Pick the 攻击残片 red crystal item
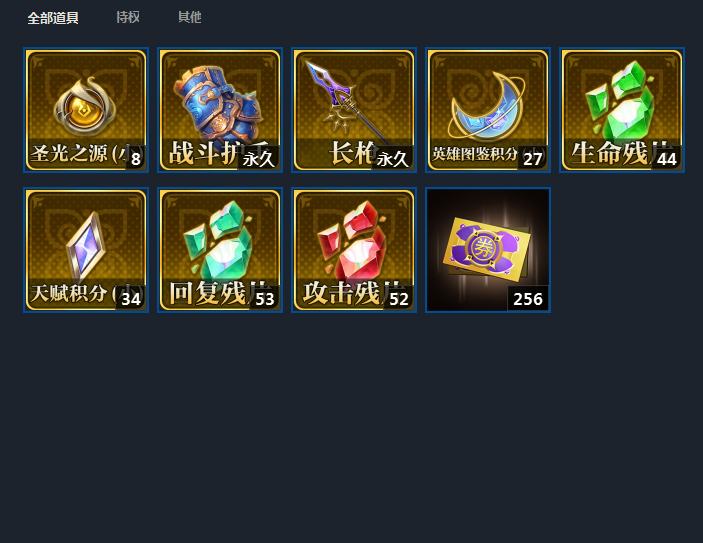Viewport: 703px width, 543px height. pos(354,250)
